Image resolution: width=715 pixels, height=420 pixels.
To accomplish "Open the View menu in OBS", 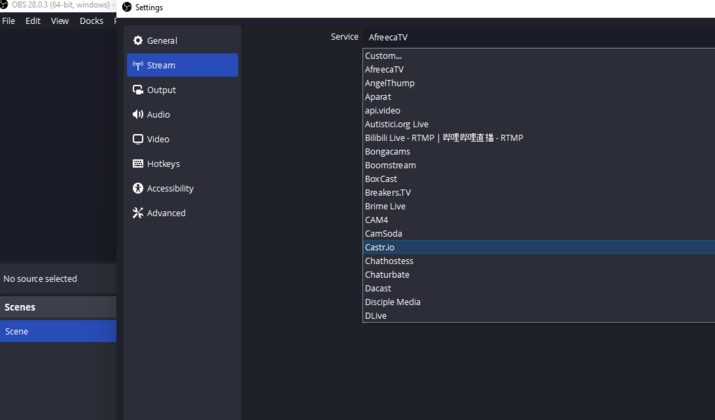I will tap(60, 21).
